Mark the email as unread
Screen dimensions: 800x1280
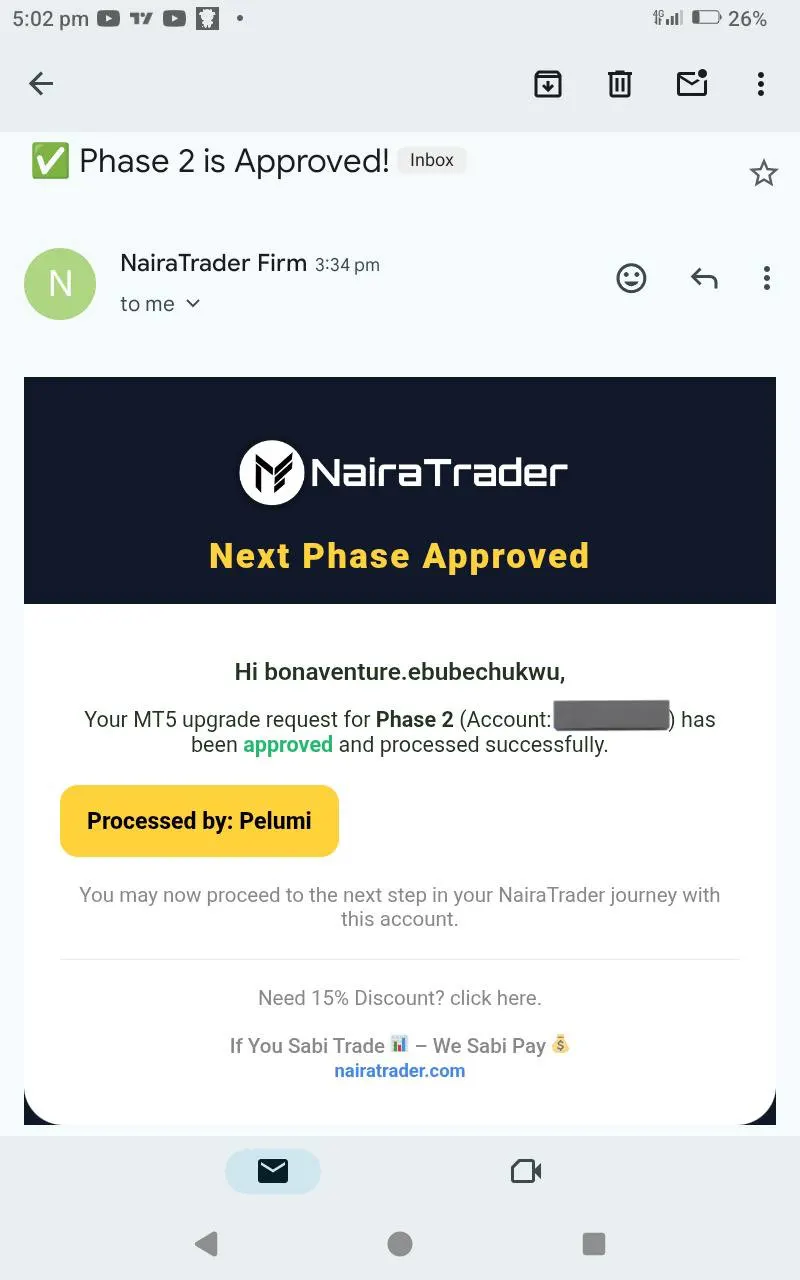[x=692, y=84]
